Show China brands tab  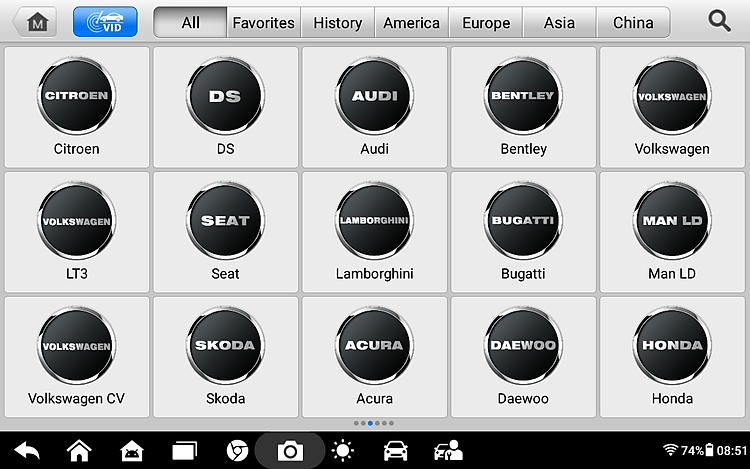coord(633,22)
